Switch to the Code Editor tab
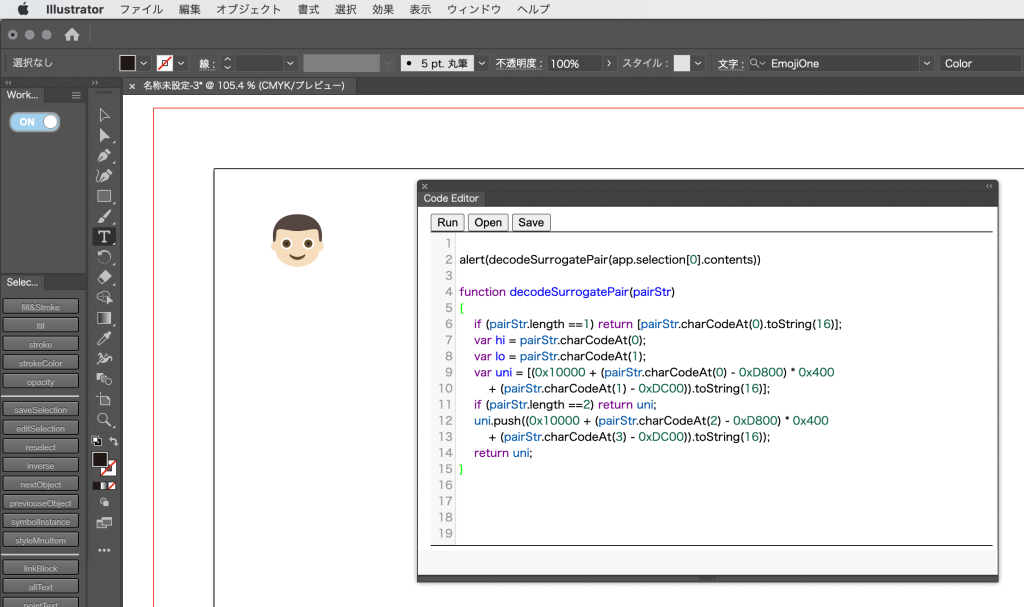Viewport: 1024px width, 607px height. (x=451, y=198)
